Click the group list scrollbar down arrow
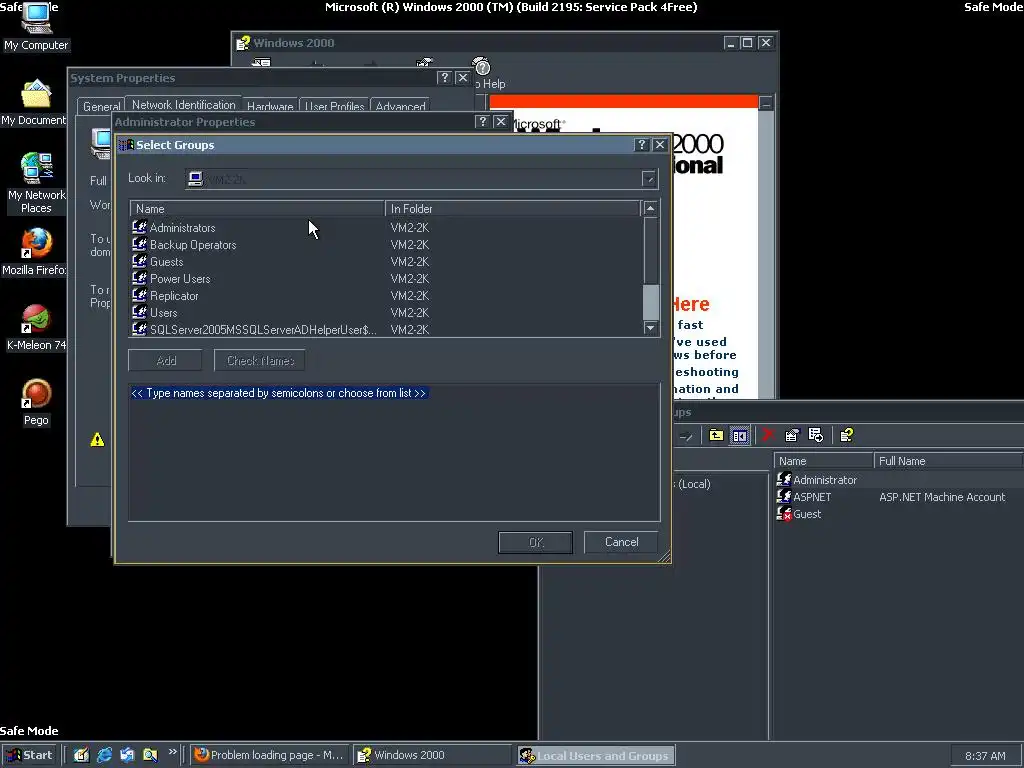This screenshot has width=1024, height=768. coord(650,328)
